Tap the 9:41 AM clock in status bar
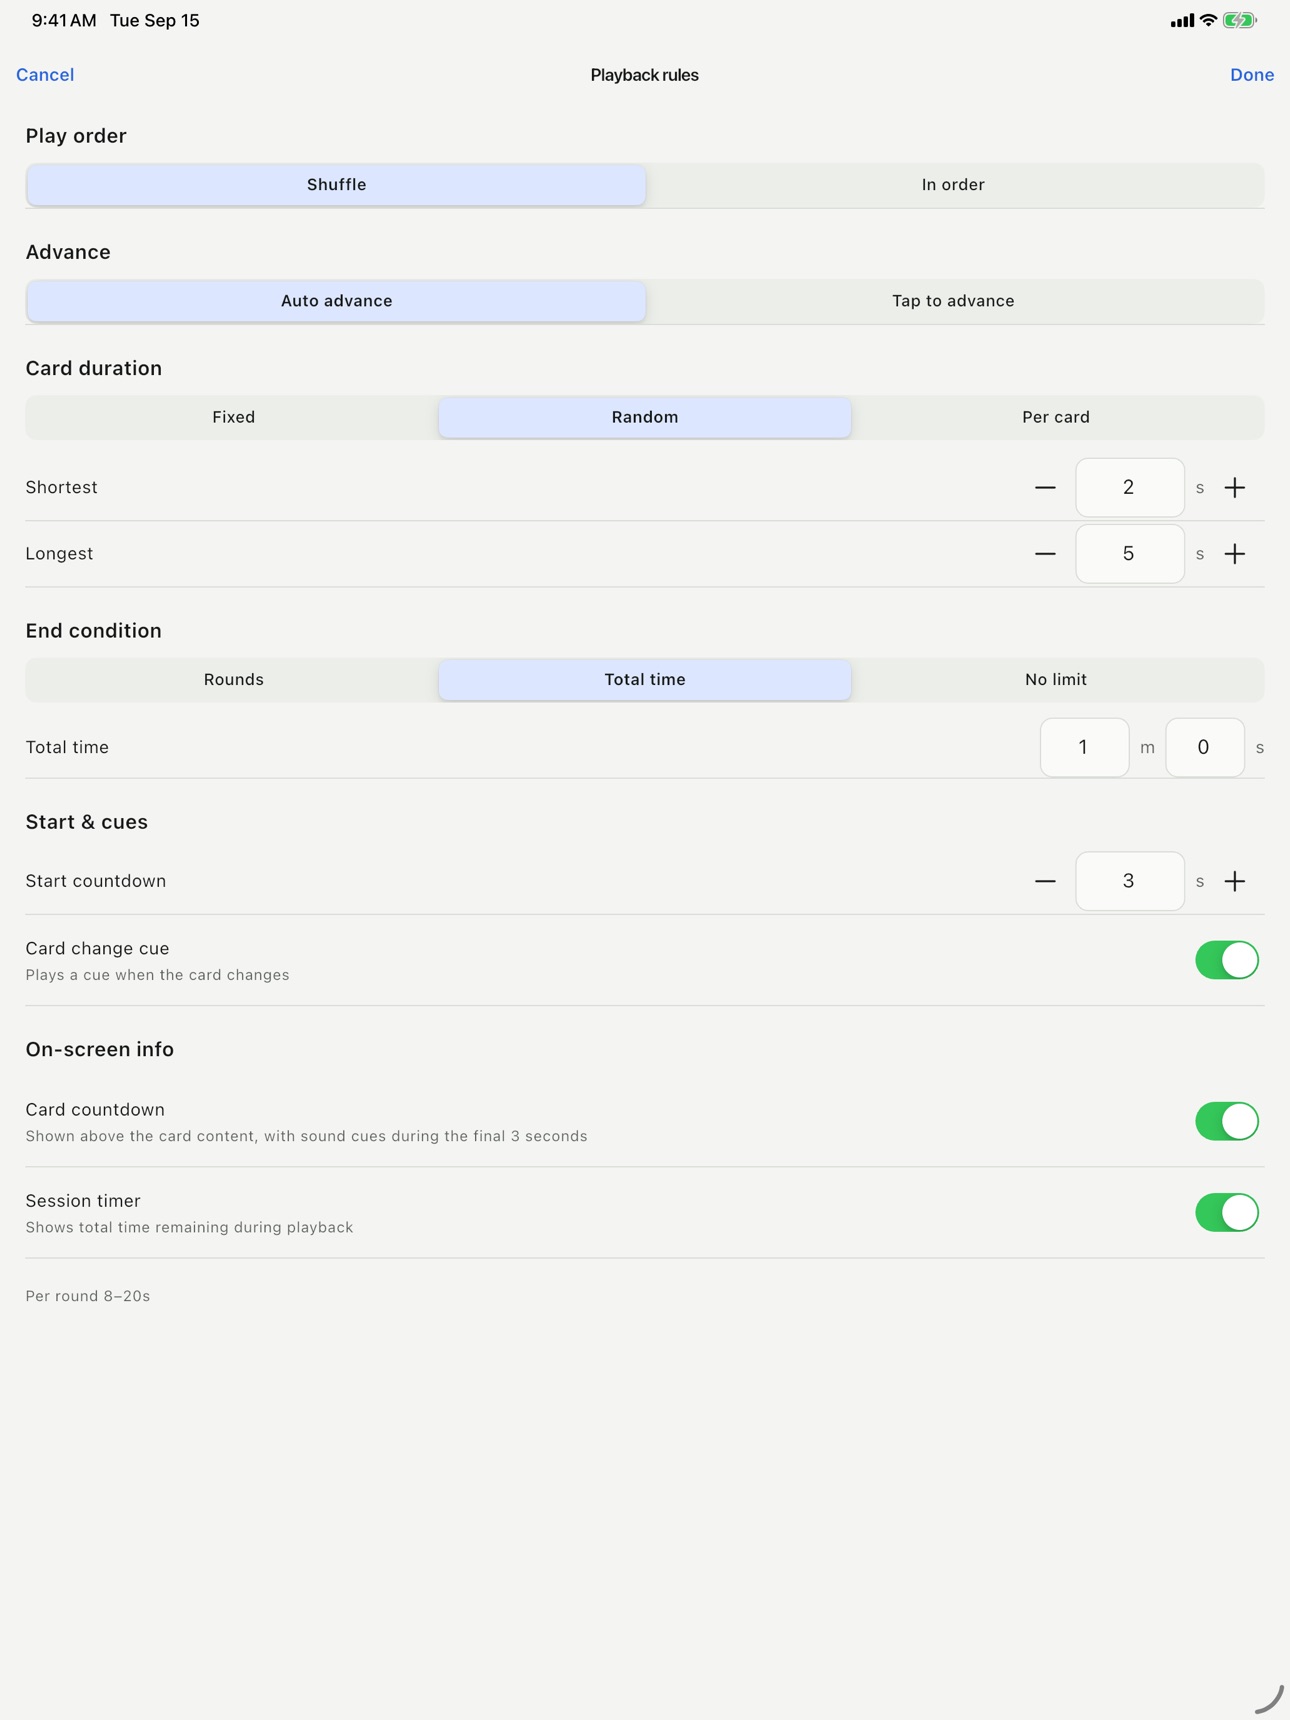This screenshot has height=1720, width=1290. click(x=64, y=20)
